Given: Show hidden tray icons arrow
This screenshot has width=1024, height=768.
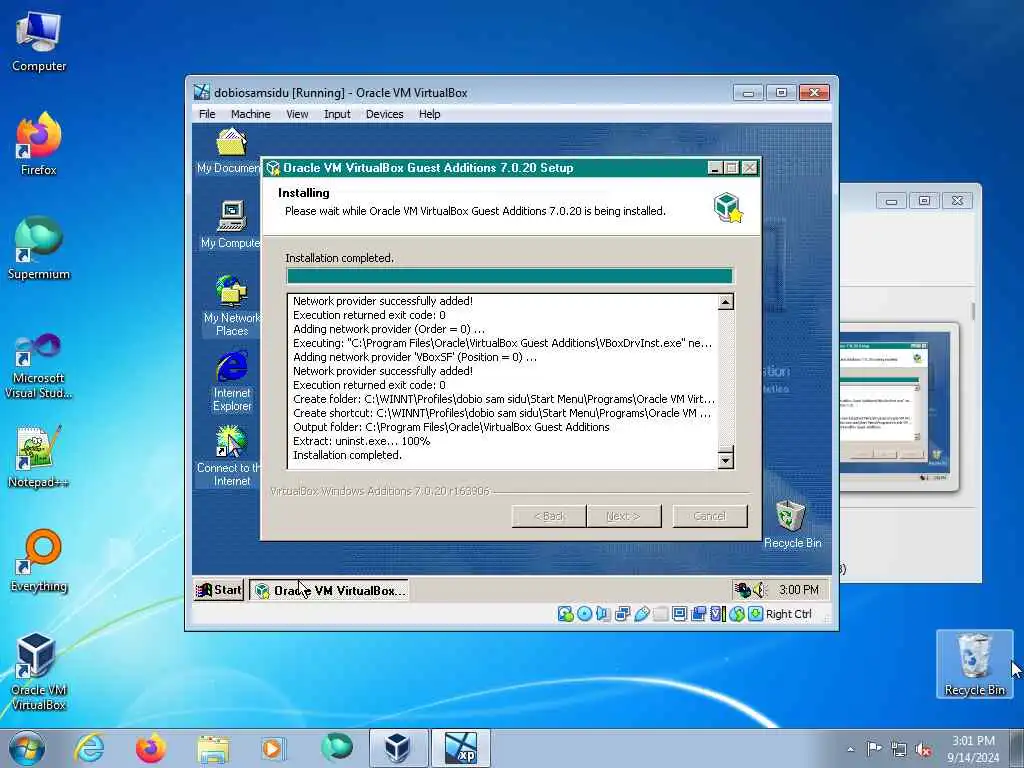Looking at the screenshot, I should 850,749.
